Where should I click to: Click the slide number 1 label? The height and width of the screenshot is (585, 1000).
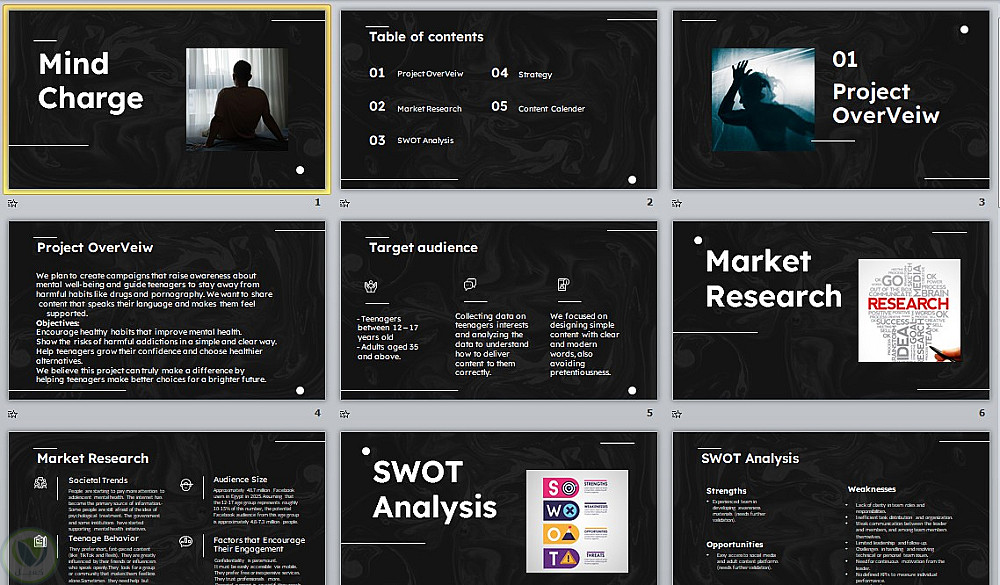point(318,202)
